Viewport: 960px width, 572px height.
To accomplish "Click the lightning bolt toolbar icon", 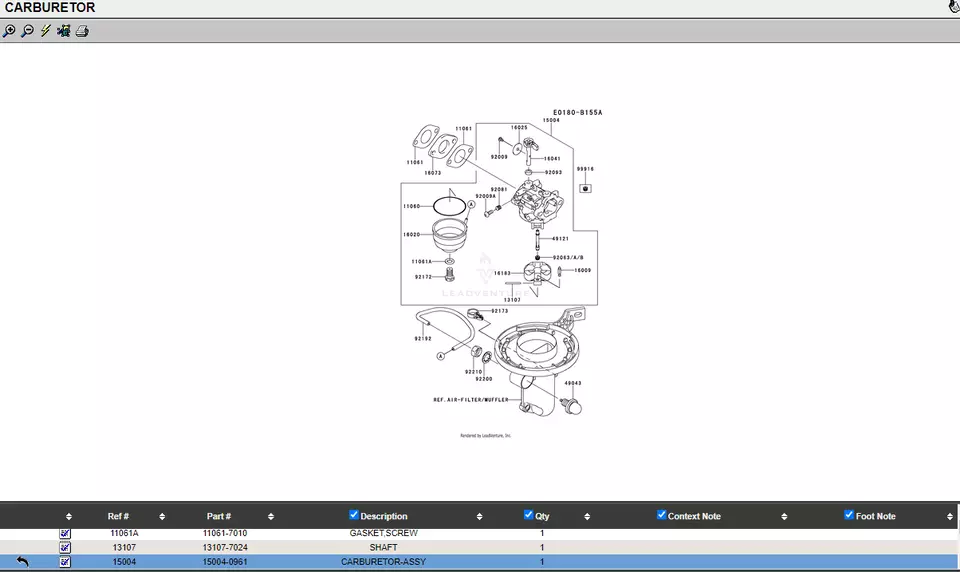I will (45, 31).
